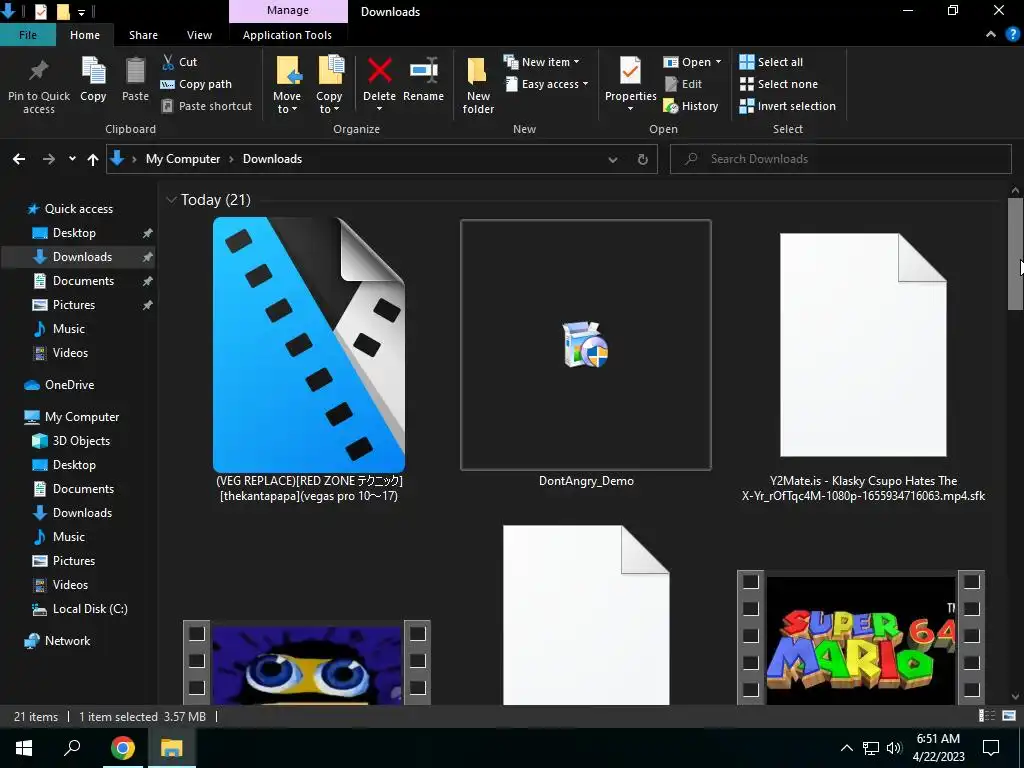Click the Search Downloads field
1024x768 pixels.
click(x=840, y=159)
